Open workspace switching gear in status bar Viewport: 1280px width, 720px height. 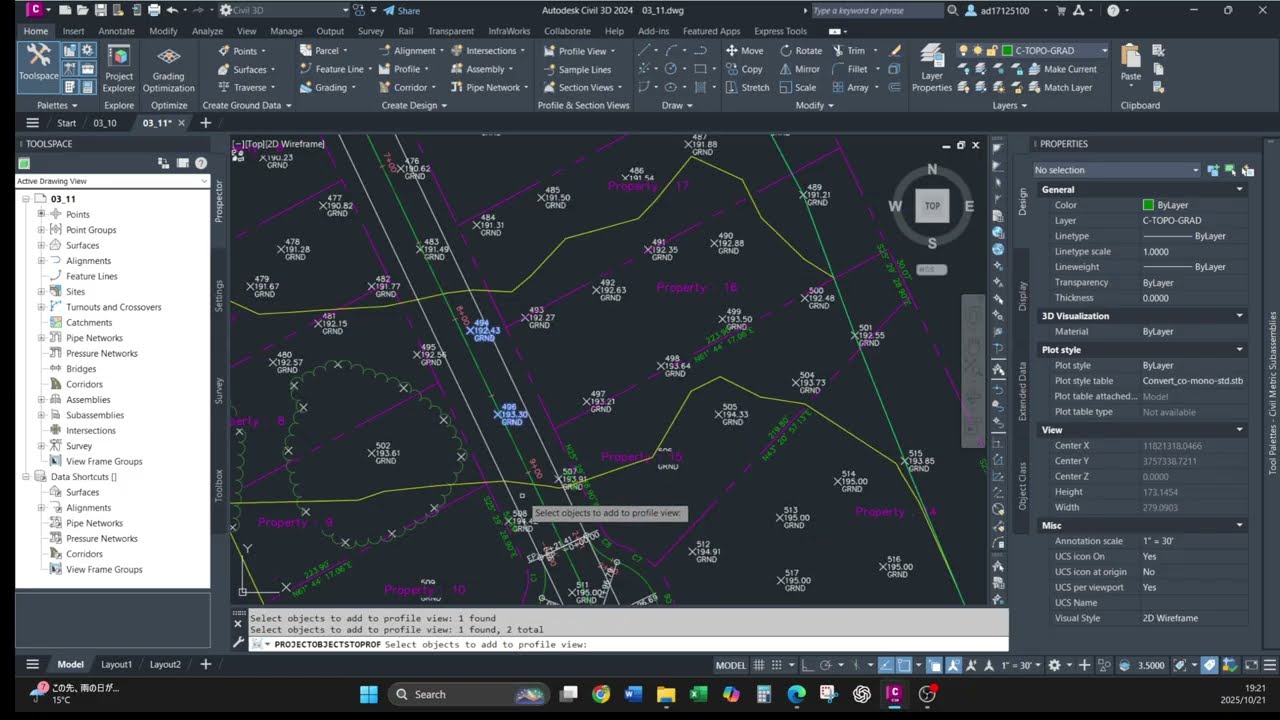tap(1052, 665)
